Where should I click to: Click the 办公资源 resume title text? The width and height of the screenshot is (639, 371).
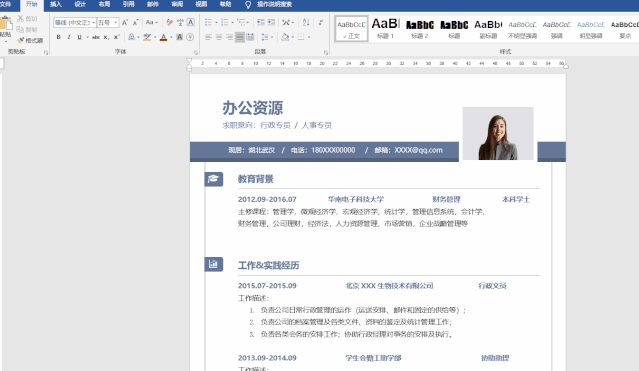pos(253,108)
